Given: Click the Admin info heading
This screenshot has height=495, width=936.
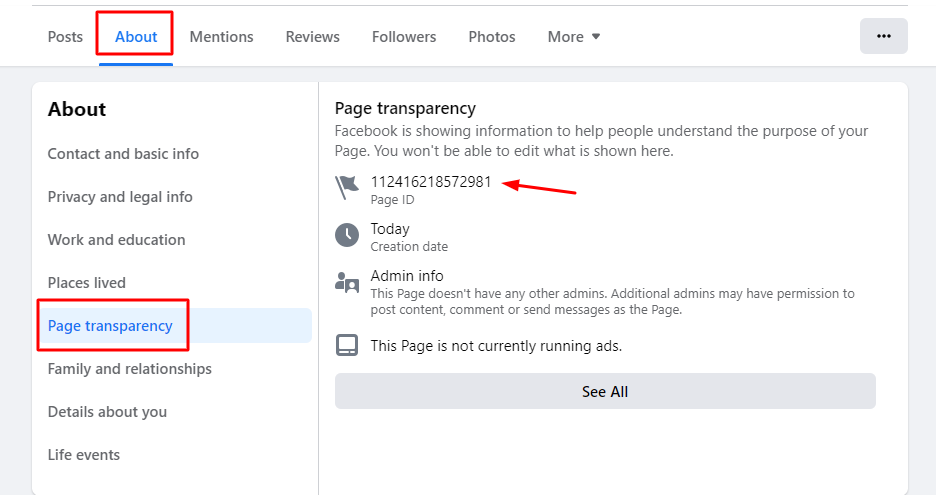Looking at the screenshot, I should coord(407,276).
